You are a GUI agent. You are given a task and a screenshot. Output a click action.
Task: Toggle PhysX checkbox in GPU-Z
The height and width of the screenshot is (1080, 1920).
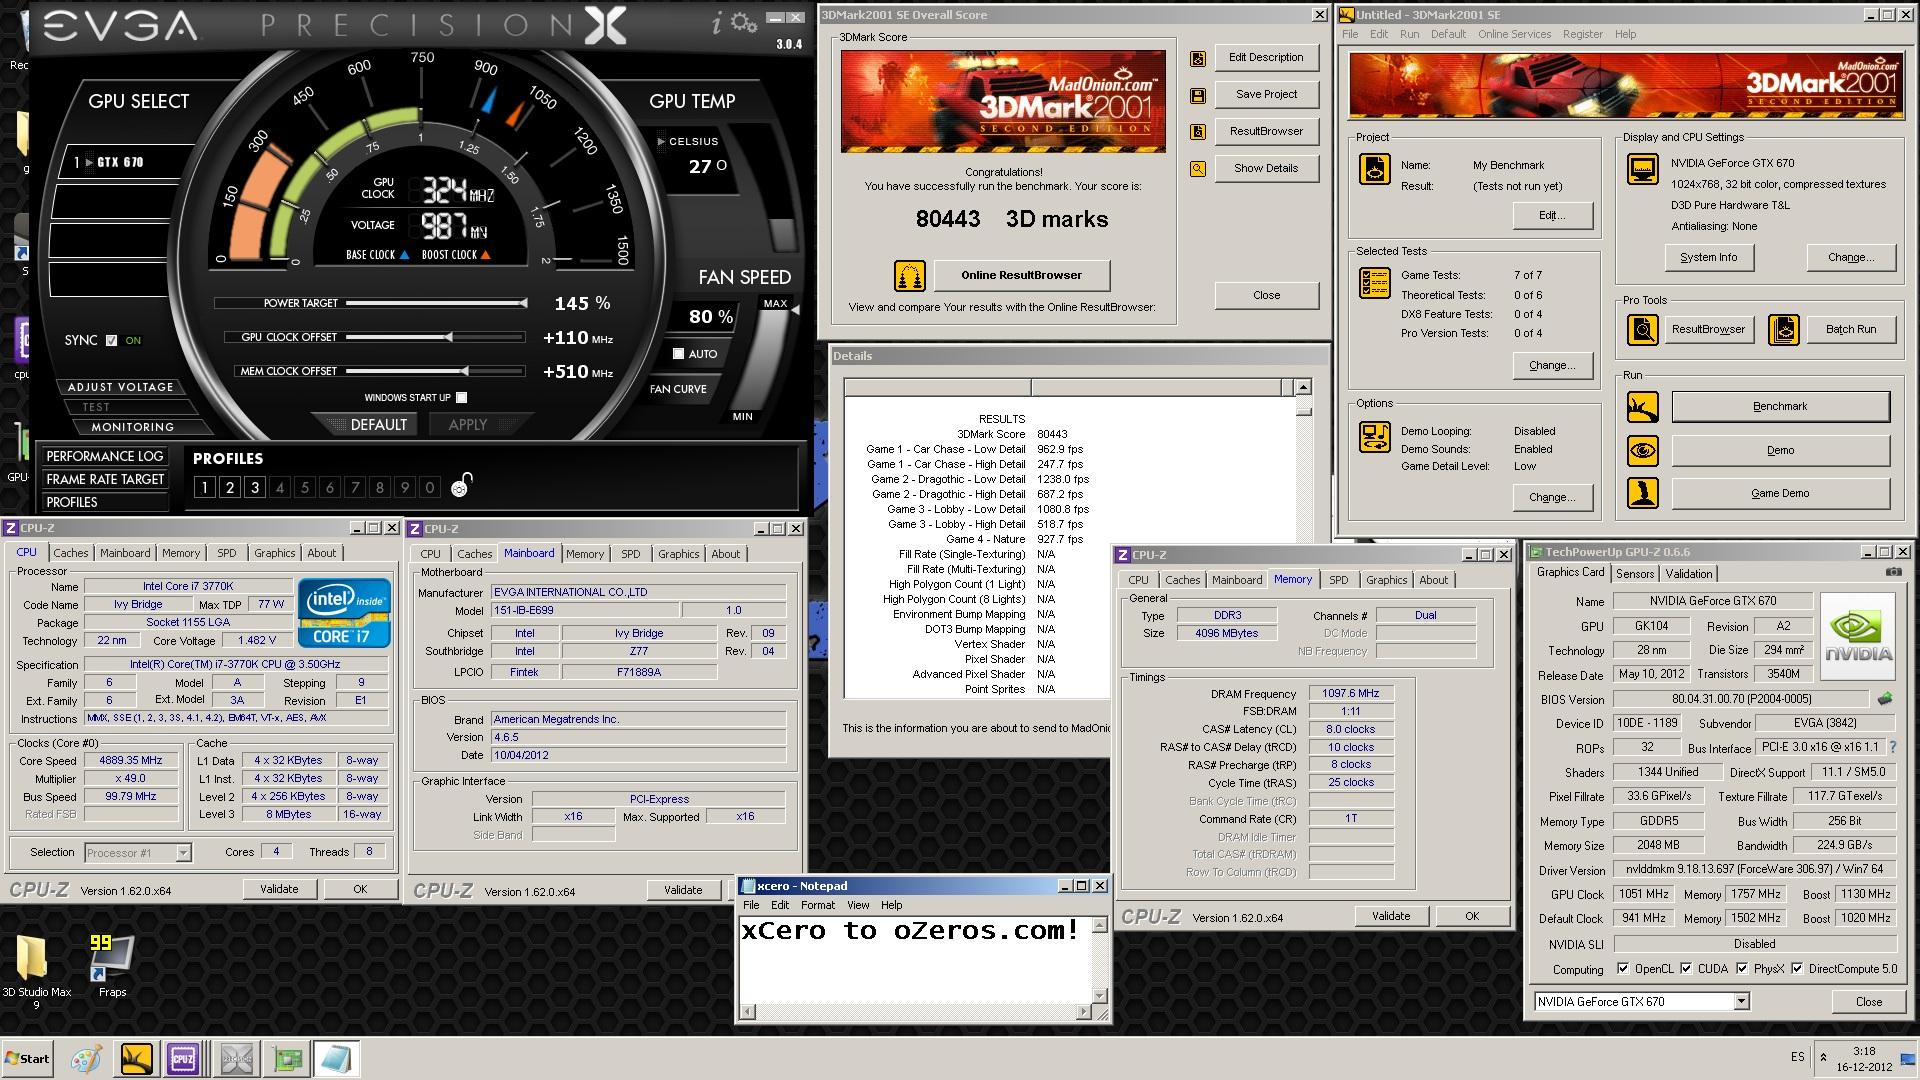pos(1742,968)
